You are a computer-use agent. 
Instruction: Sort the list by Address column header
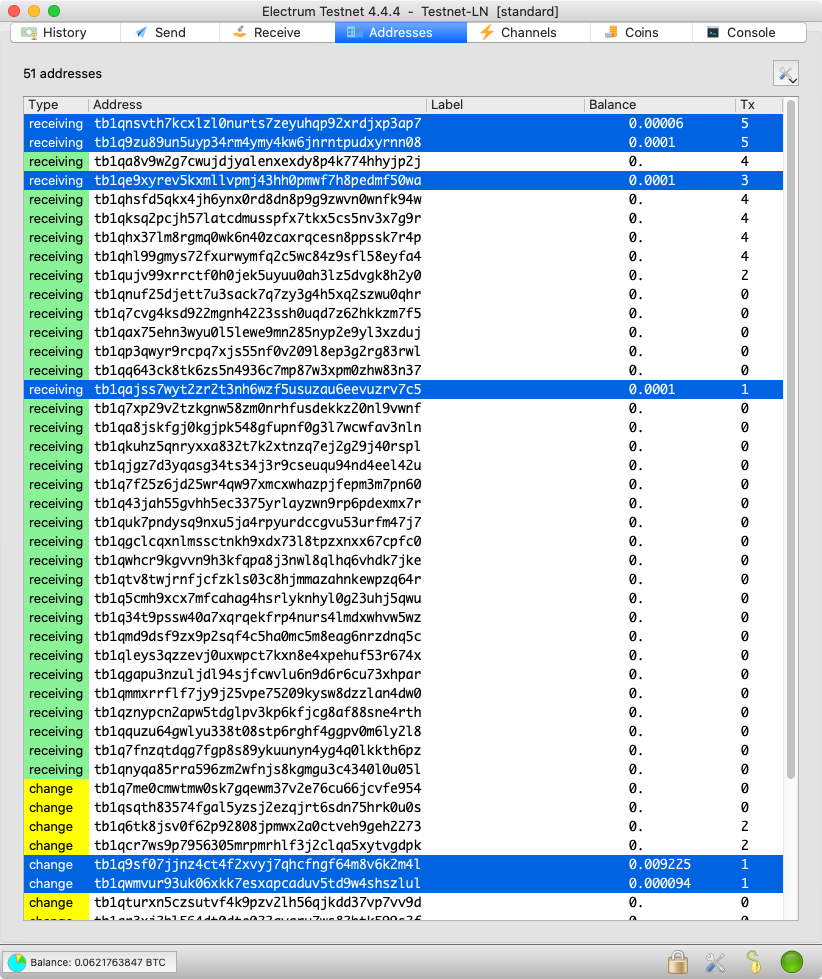pos(257,105)
